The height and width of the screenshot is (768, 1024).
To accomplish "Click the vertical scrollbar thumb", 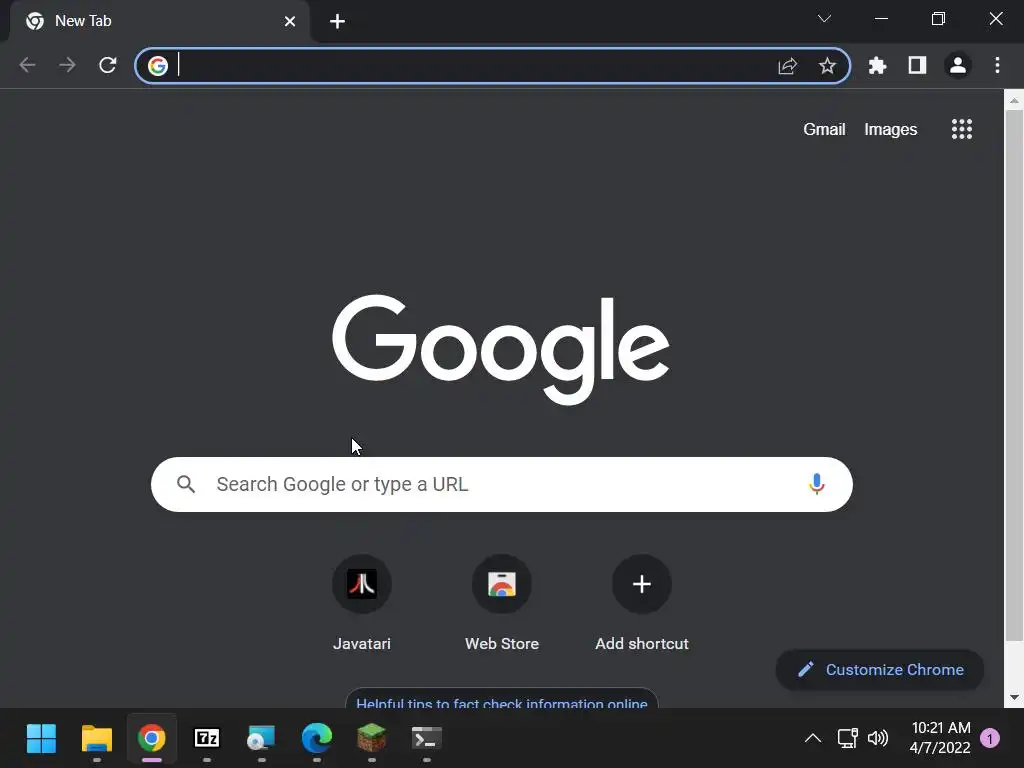I will pyautogui.click(x=1014, y=376).
